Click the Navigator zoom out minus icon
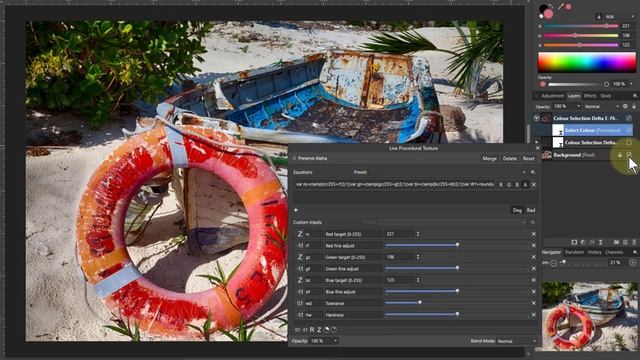 (553, 263)
